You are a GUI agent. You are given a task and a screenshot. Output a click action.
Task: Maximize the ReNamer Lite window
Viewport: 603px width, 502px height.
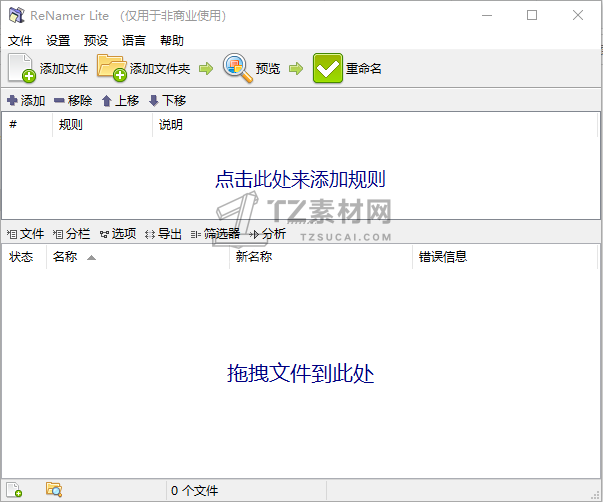tap(532, 15)
